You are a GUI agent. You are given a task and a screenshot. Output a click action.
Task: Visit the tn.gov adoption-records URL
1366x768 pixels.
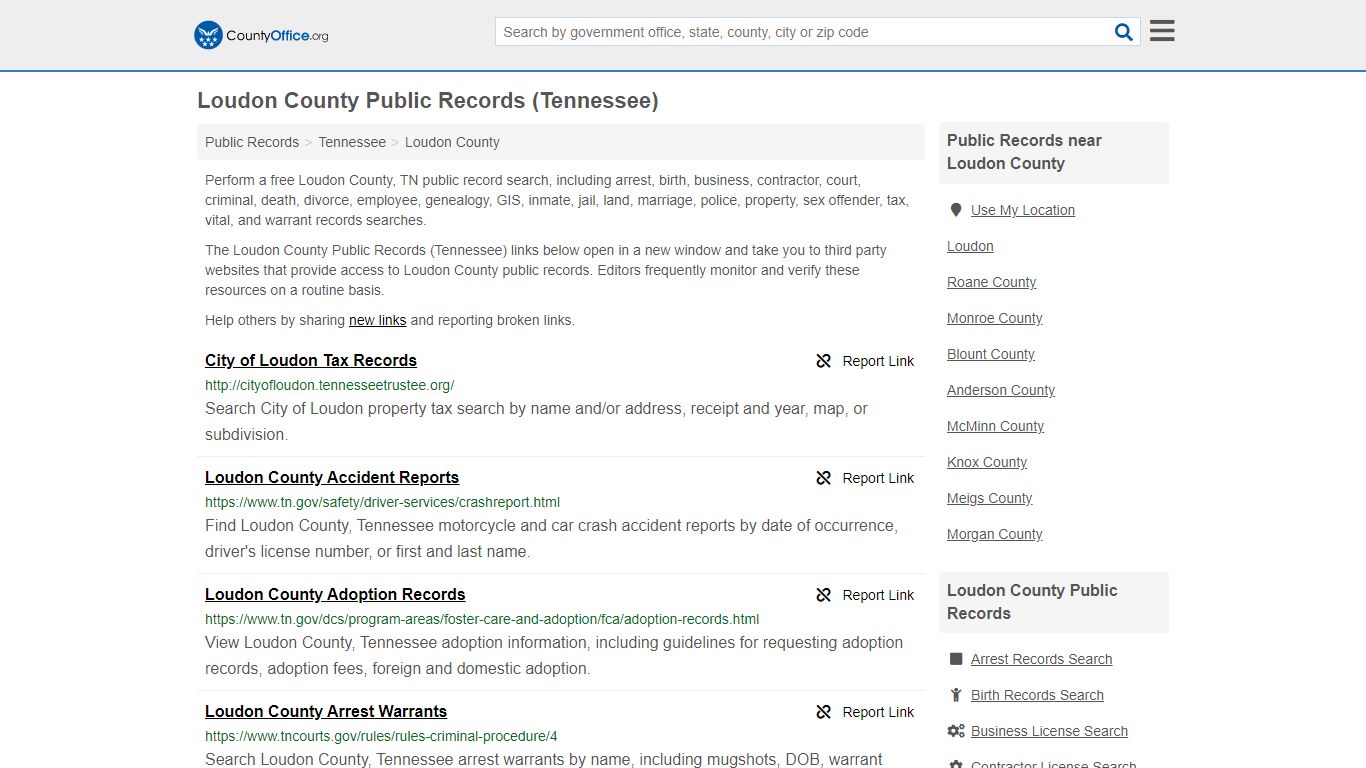coord(482,619)
